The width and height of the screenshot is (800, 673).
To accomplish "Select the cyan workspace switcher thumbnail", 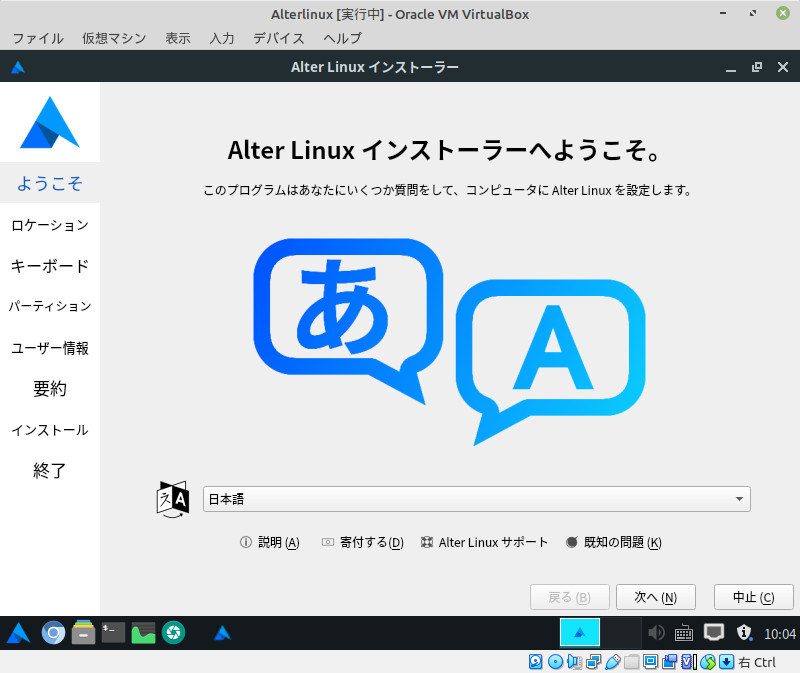I will [x=579, y=632].
